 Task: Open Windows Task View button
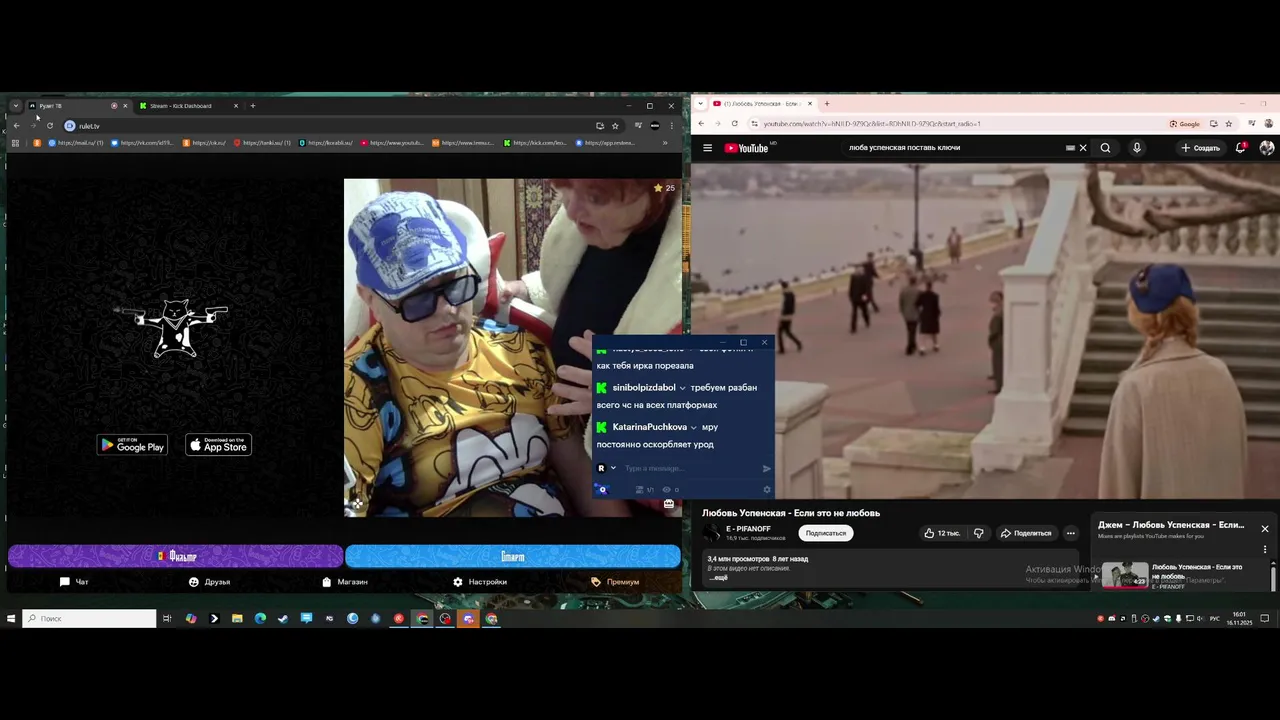point(167,618)
